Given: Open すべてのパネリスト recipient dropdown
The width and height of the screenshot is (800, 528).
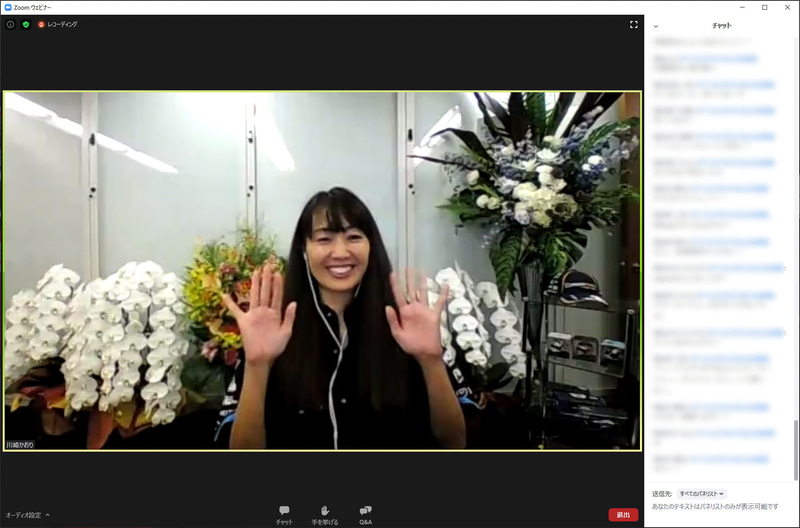Looking at the screenshot, I should [x=702, y=494].
